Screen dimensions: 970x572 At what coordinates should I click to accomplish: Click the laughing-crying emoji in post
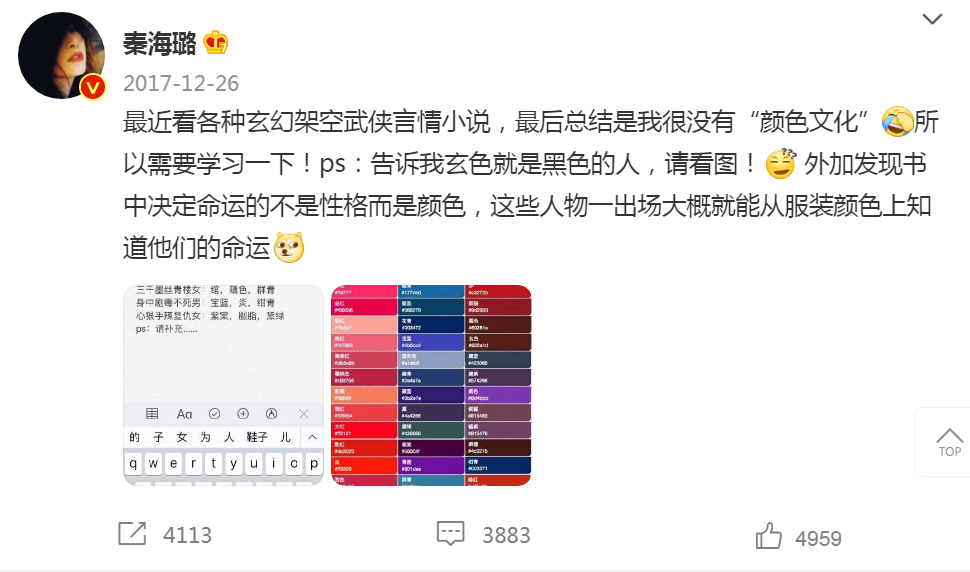898,121
